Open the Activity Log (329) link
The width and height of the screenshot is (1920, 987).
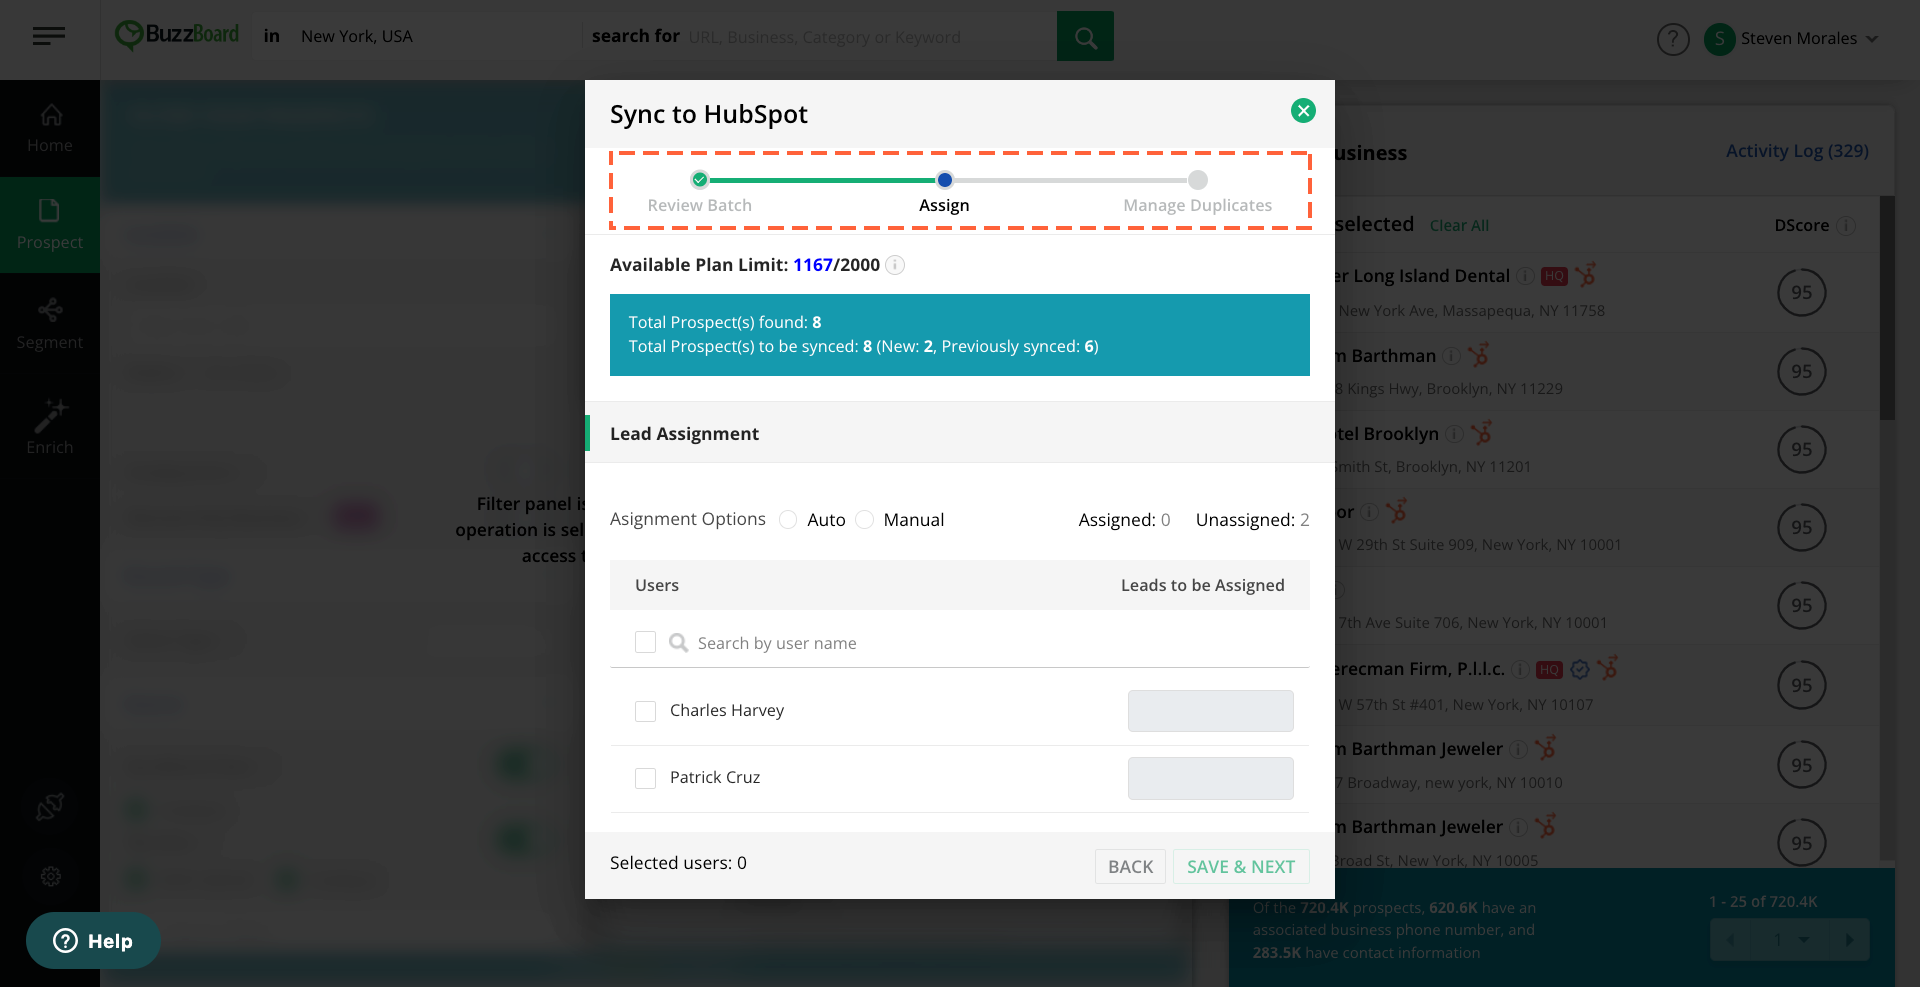[x=1797, y=151]
